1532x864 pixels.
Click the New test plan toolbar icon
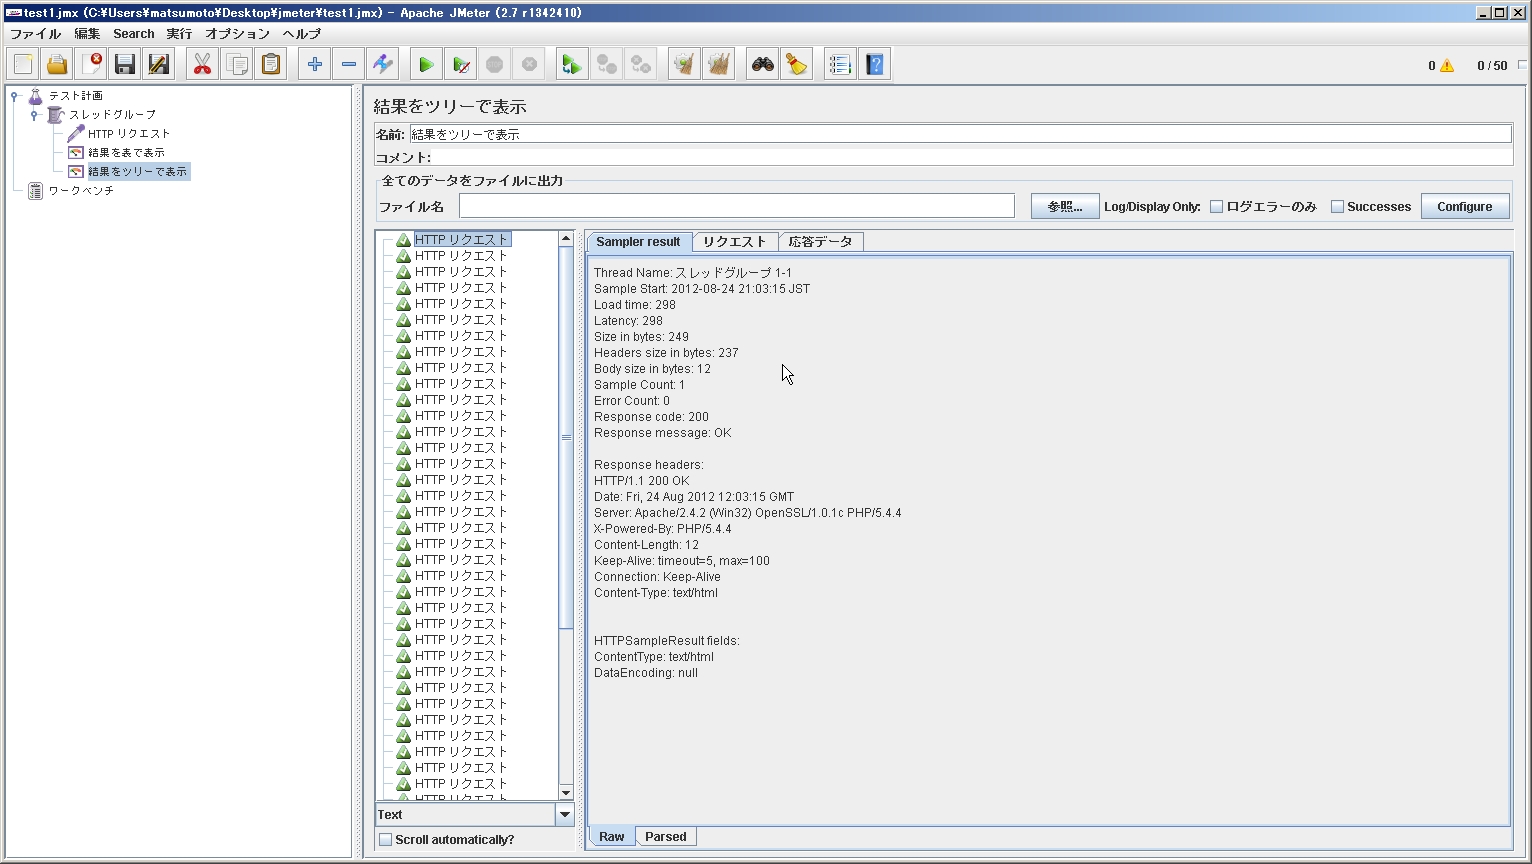23,65
